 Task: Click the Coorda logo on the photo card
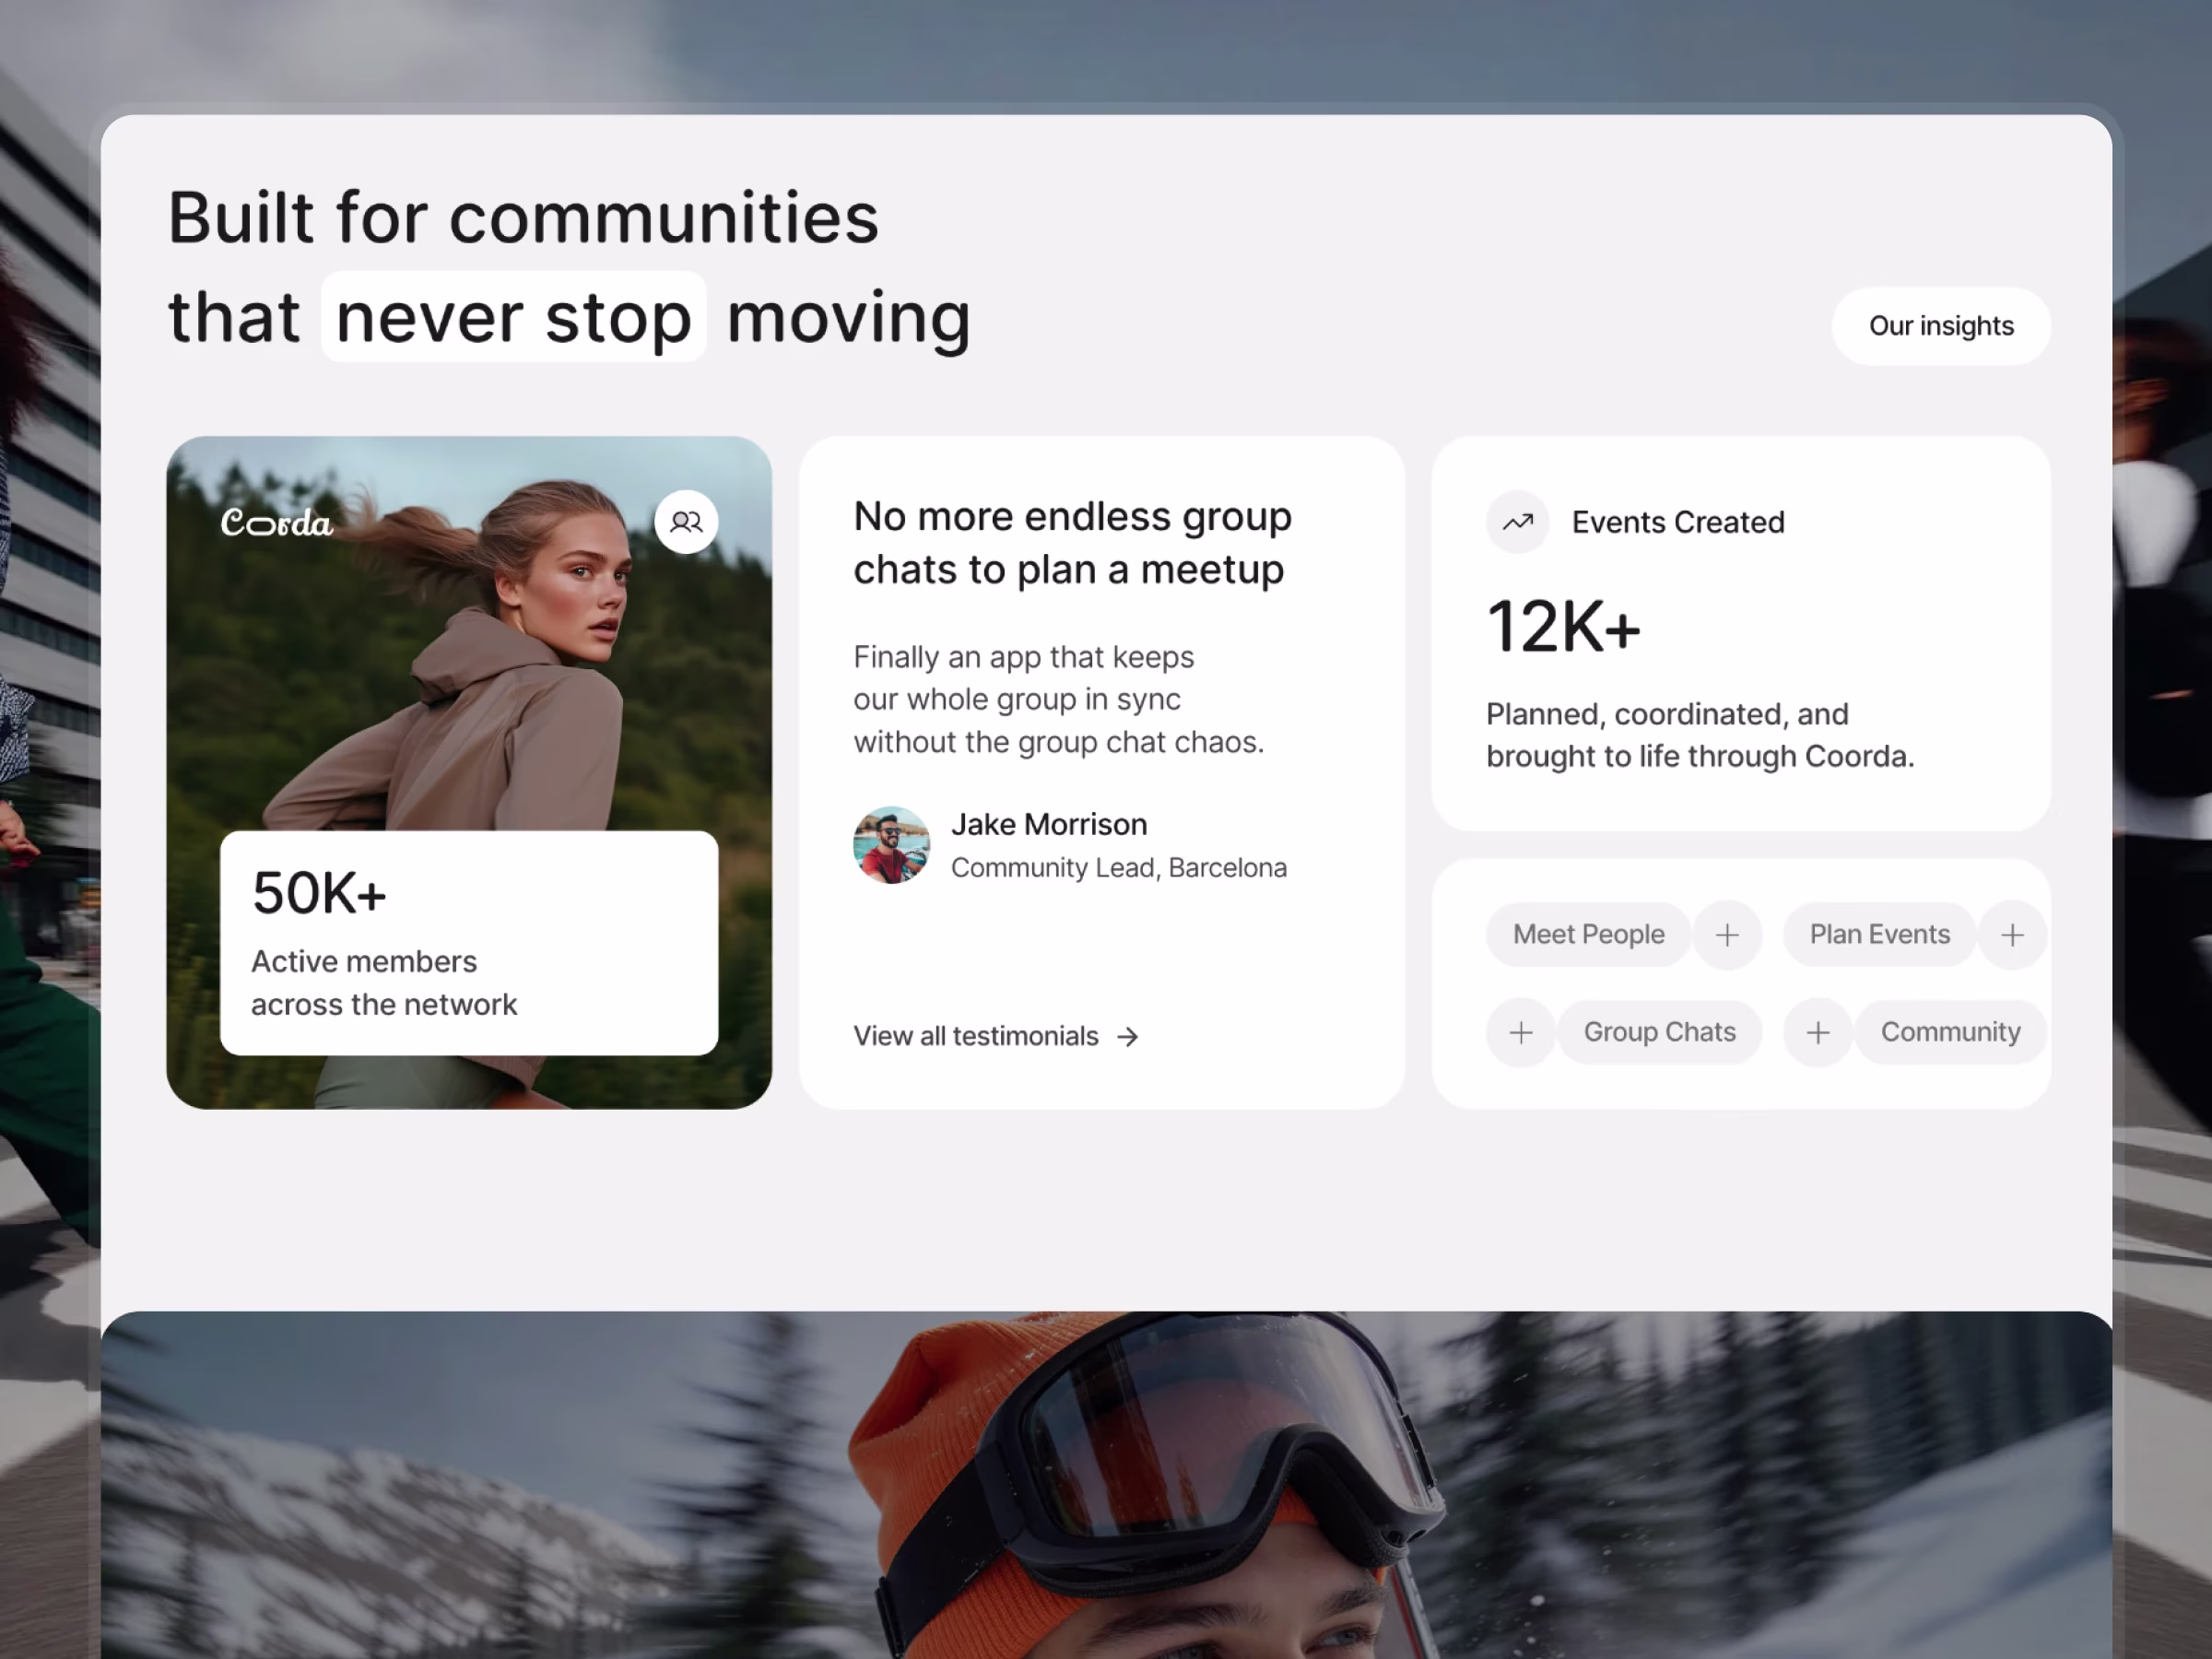pos(277,522)
